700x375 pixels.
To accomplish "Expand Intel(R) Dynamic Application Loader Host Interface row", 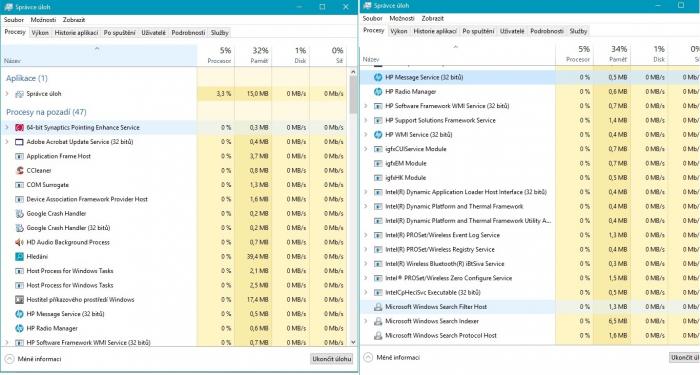I will tap(366, 192).
